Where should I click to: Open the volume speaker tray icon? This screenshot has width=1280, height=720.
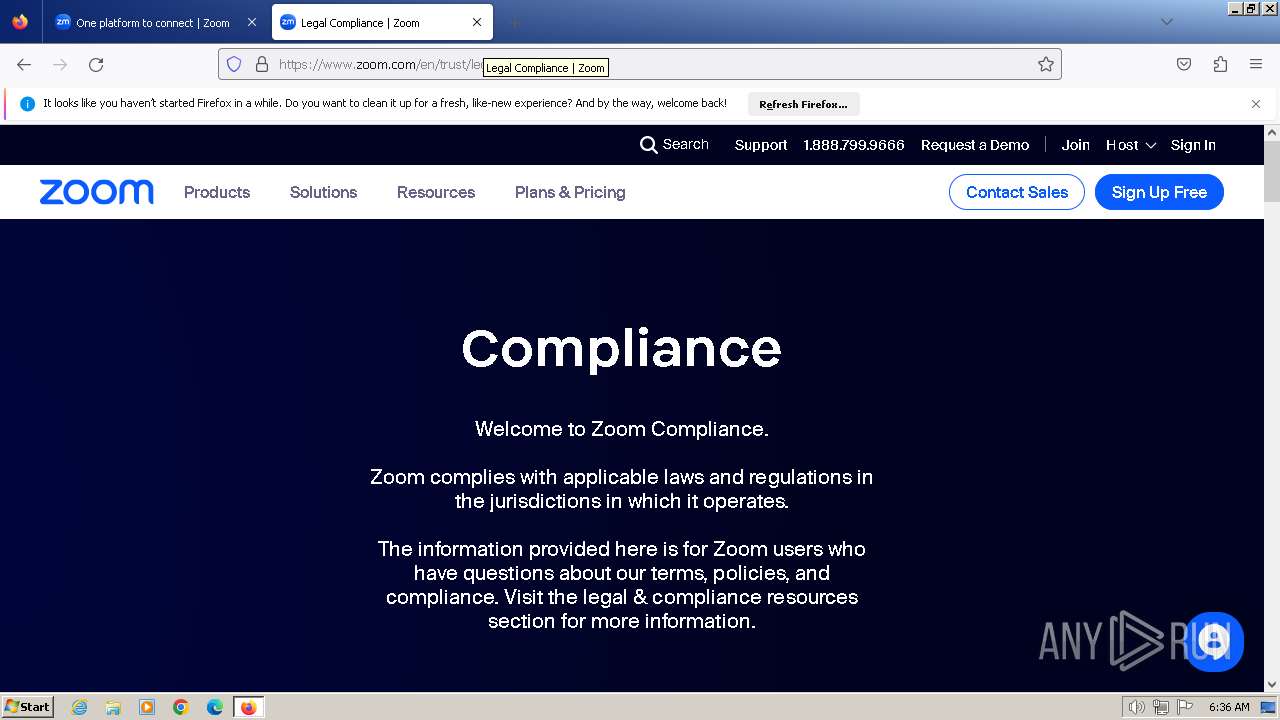1136,707
